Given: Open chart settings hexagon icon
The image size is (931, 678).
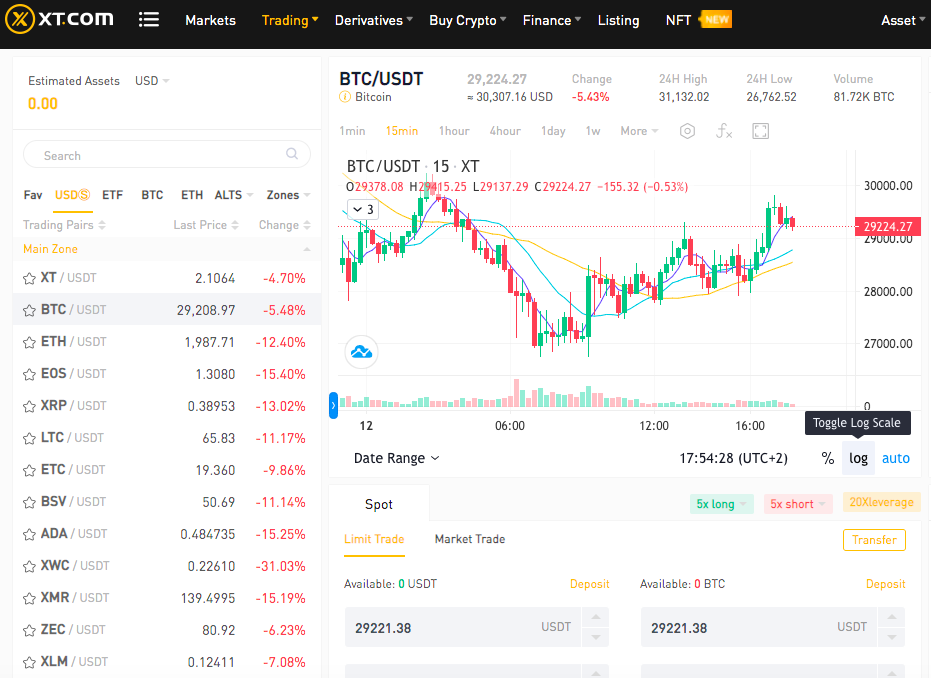Looking at the screenshot, I should [687, 131].
